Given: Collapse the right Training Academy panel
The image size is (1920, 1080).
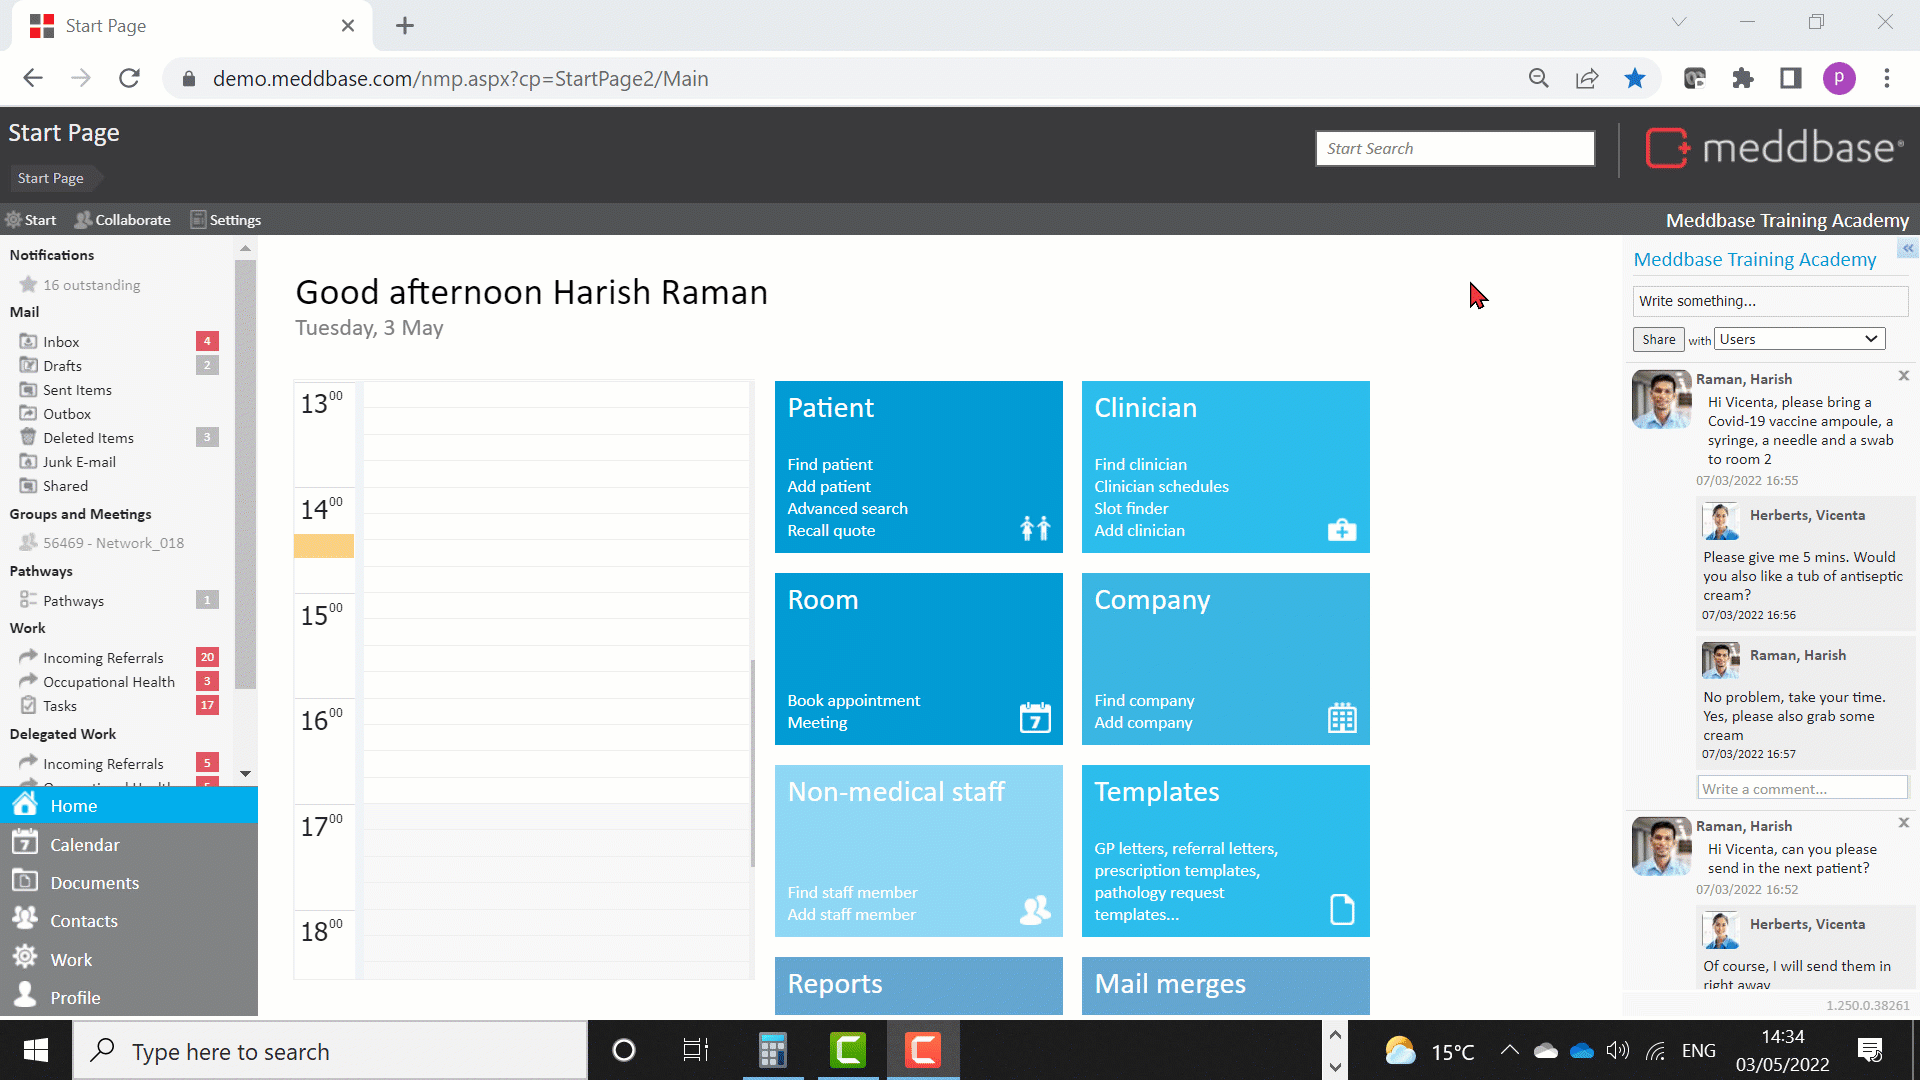Looking at the screenshot, I should [1907, 248].
